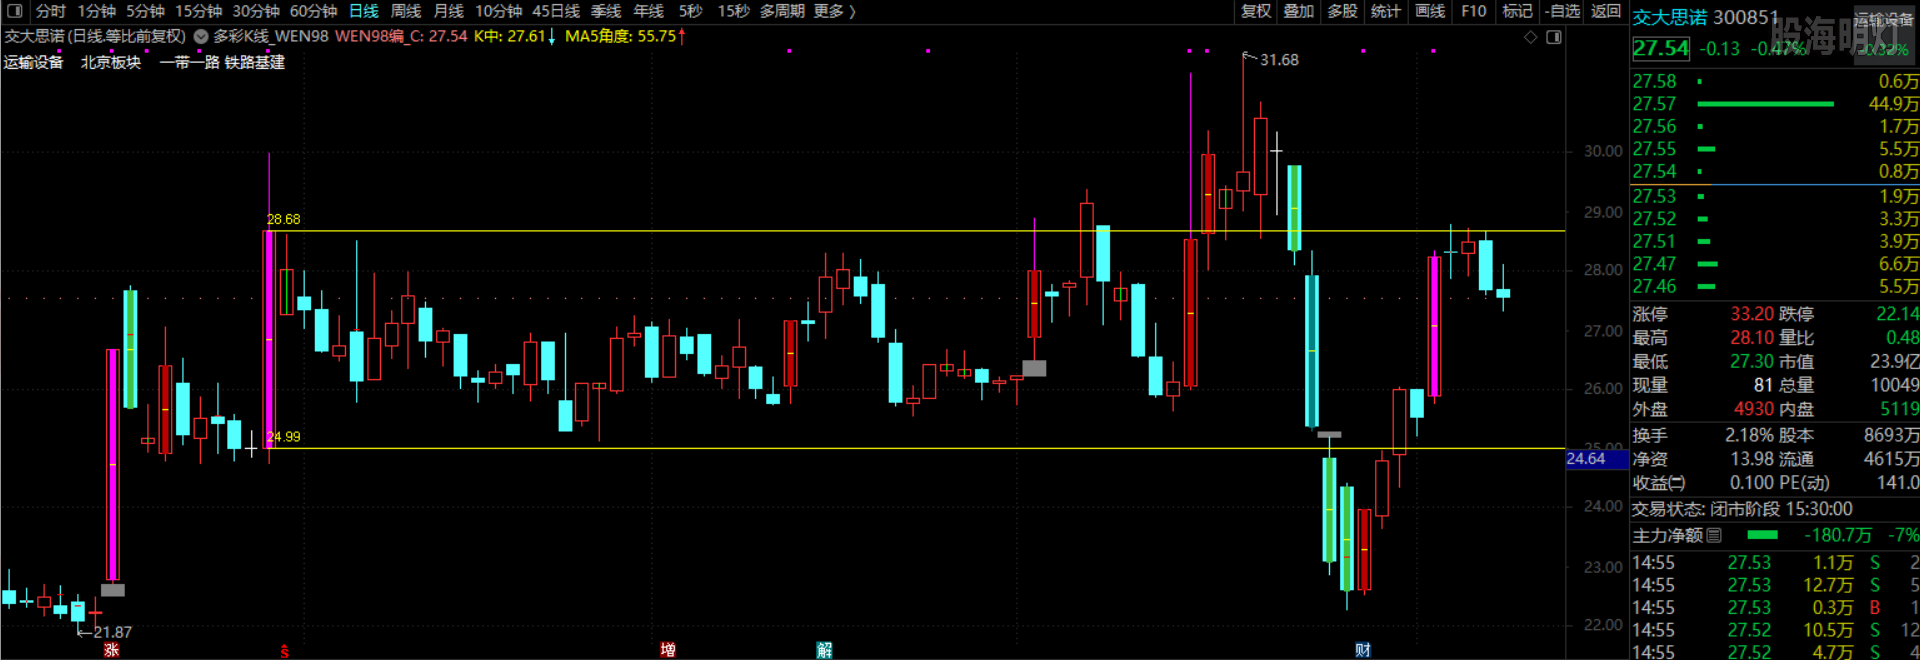This screenshot has width=1920, height=660.
Task: Select the 15秒 period tab
Action: click(x=733, y=11)
